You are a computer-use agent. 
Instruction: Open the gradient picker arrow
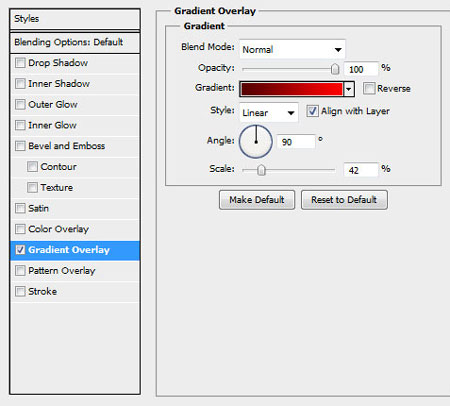(349, 89)
